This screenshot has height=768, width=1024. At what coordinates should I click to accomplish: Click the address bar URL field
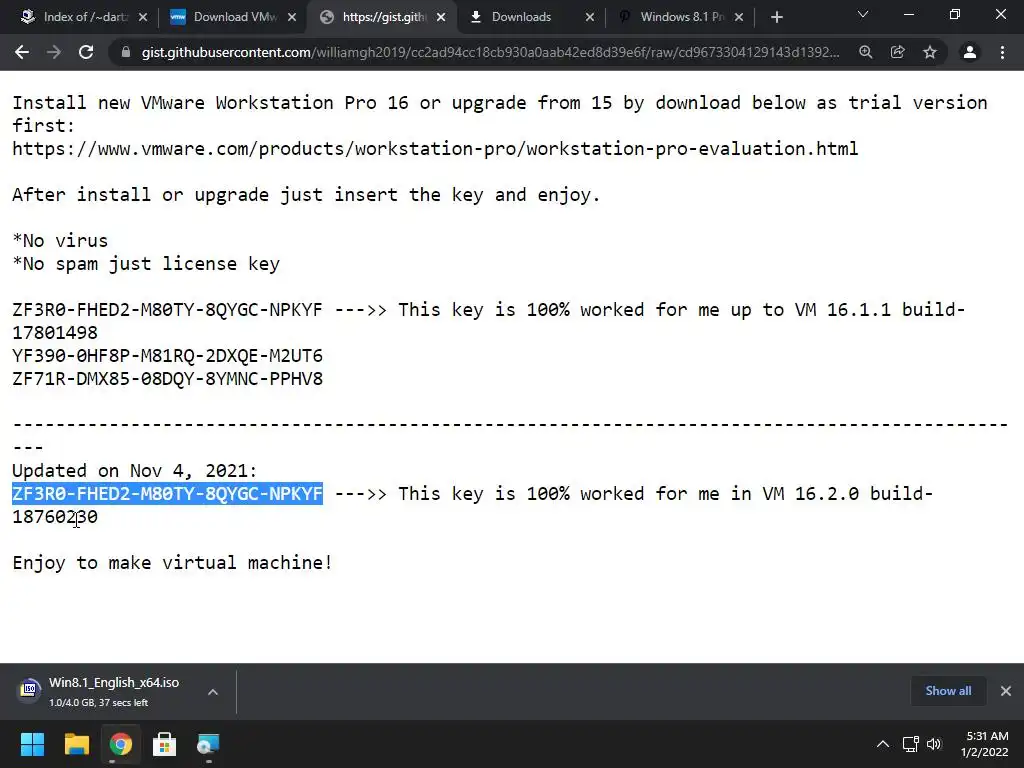[490, 52]
